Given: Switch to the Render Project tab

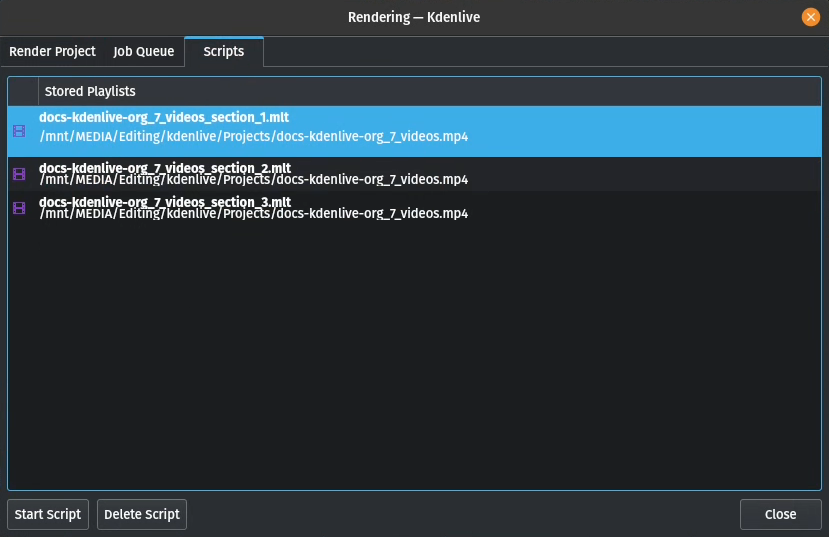Looking at the screenshot, I should (x=52, y=51).
